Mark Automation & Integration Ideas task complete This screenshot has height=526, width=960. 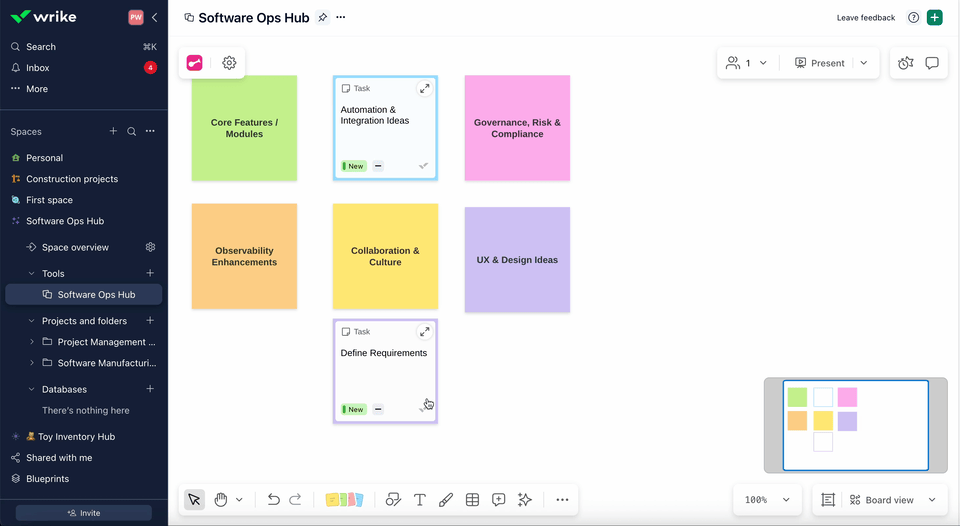click(x=423, y=166)
